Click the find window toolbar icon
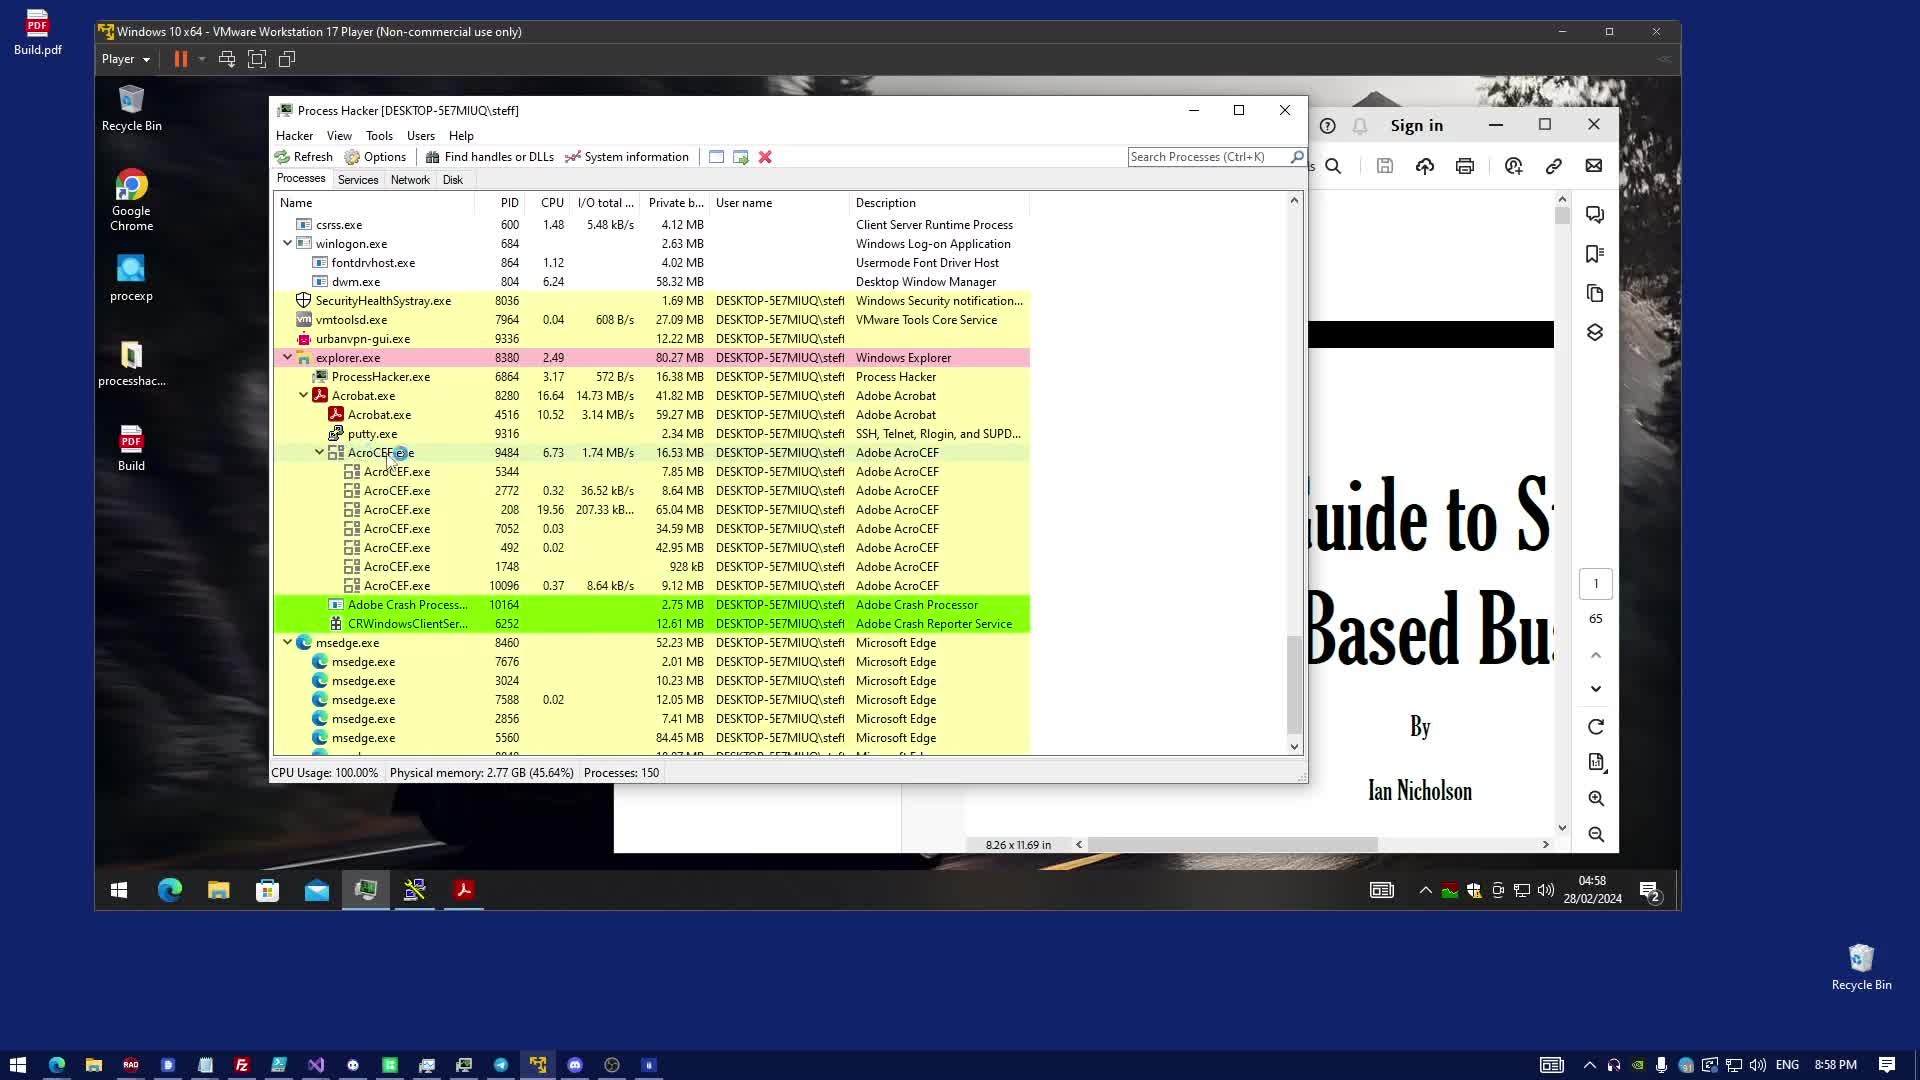Image resolution: width=1920 pixels, height=1080 pixels. click(x=716, y=157)
